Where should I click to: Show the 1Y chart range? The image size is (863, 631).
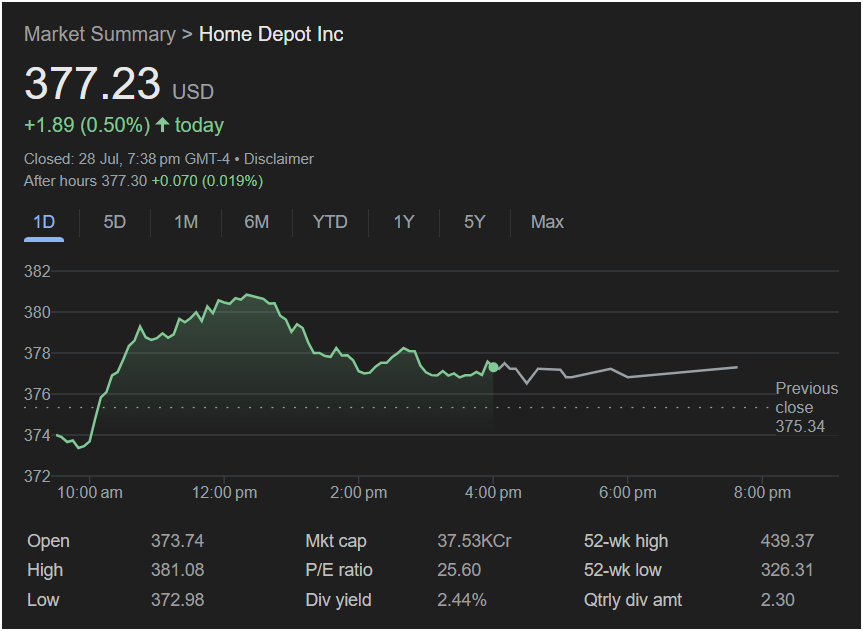click(403, 222)
